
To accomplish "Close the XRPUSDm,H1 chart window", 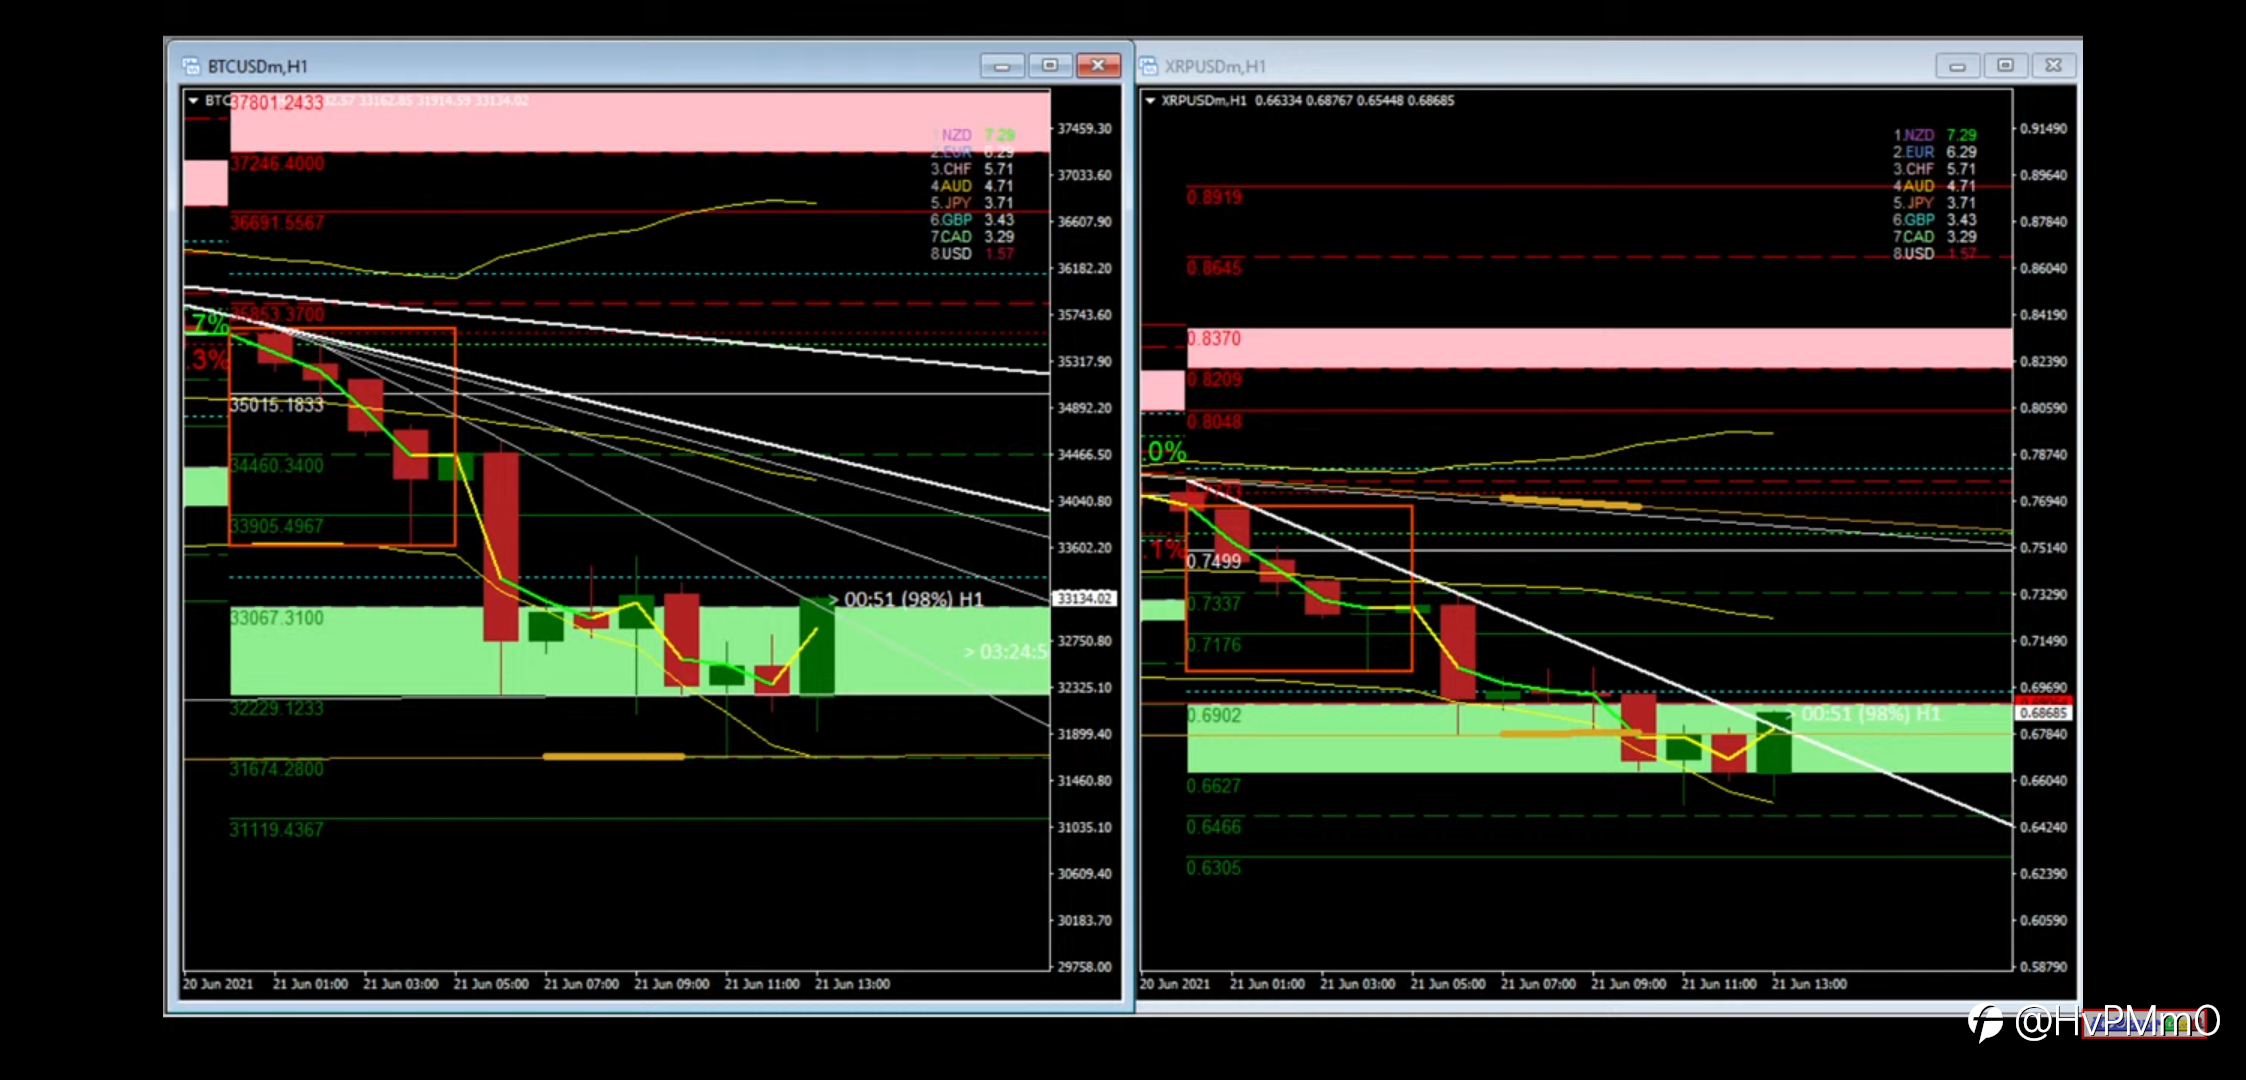I will pyautogui.click(x=2053, y=66).
